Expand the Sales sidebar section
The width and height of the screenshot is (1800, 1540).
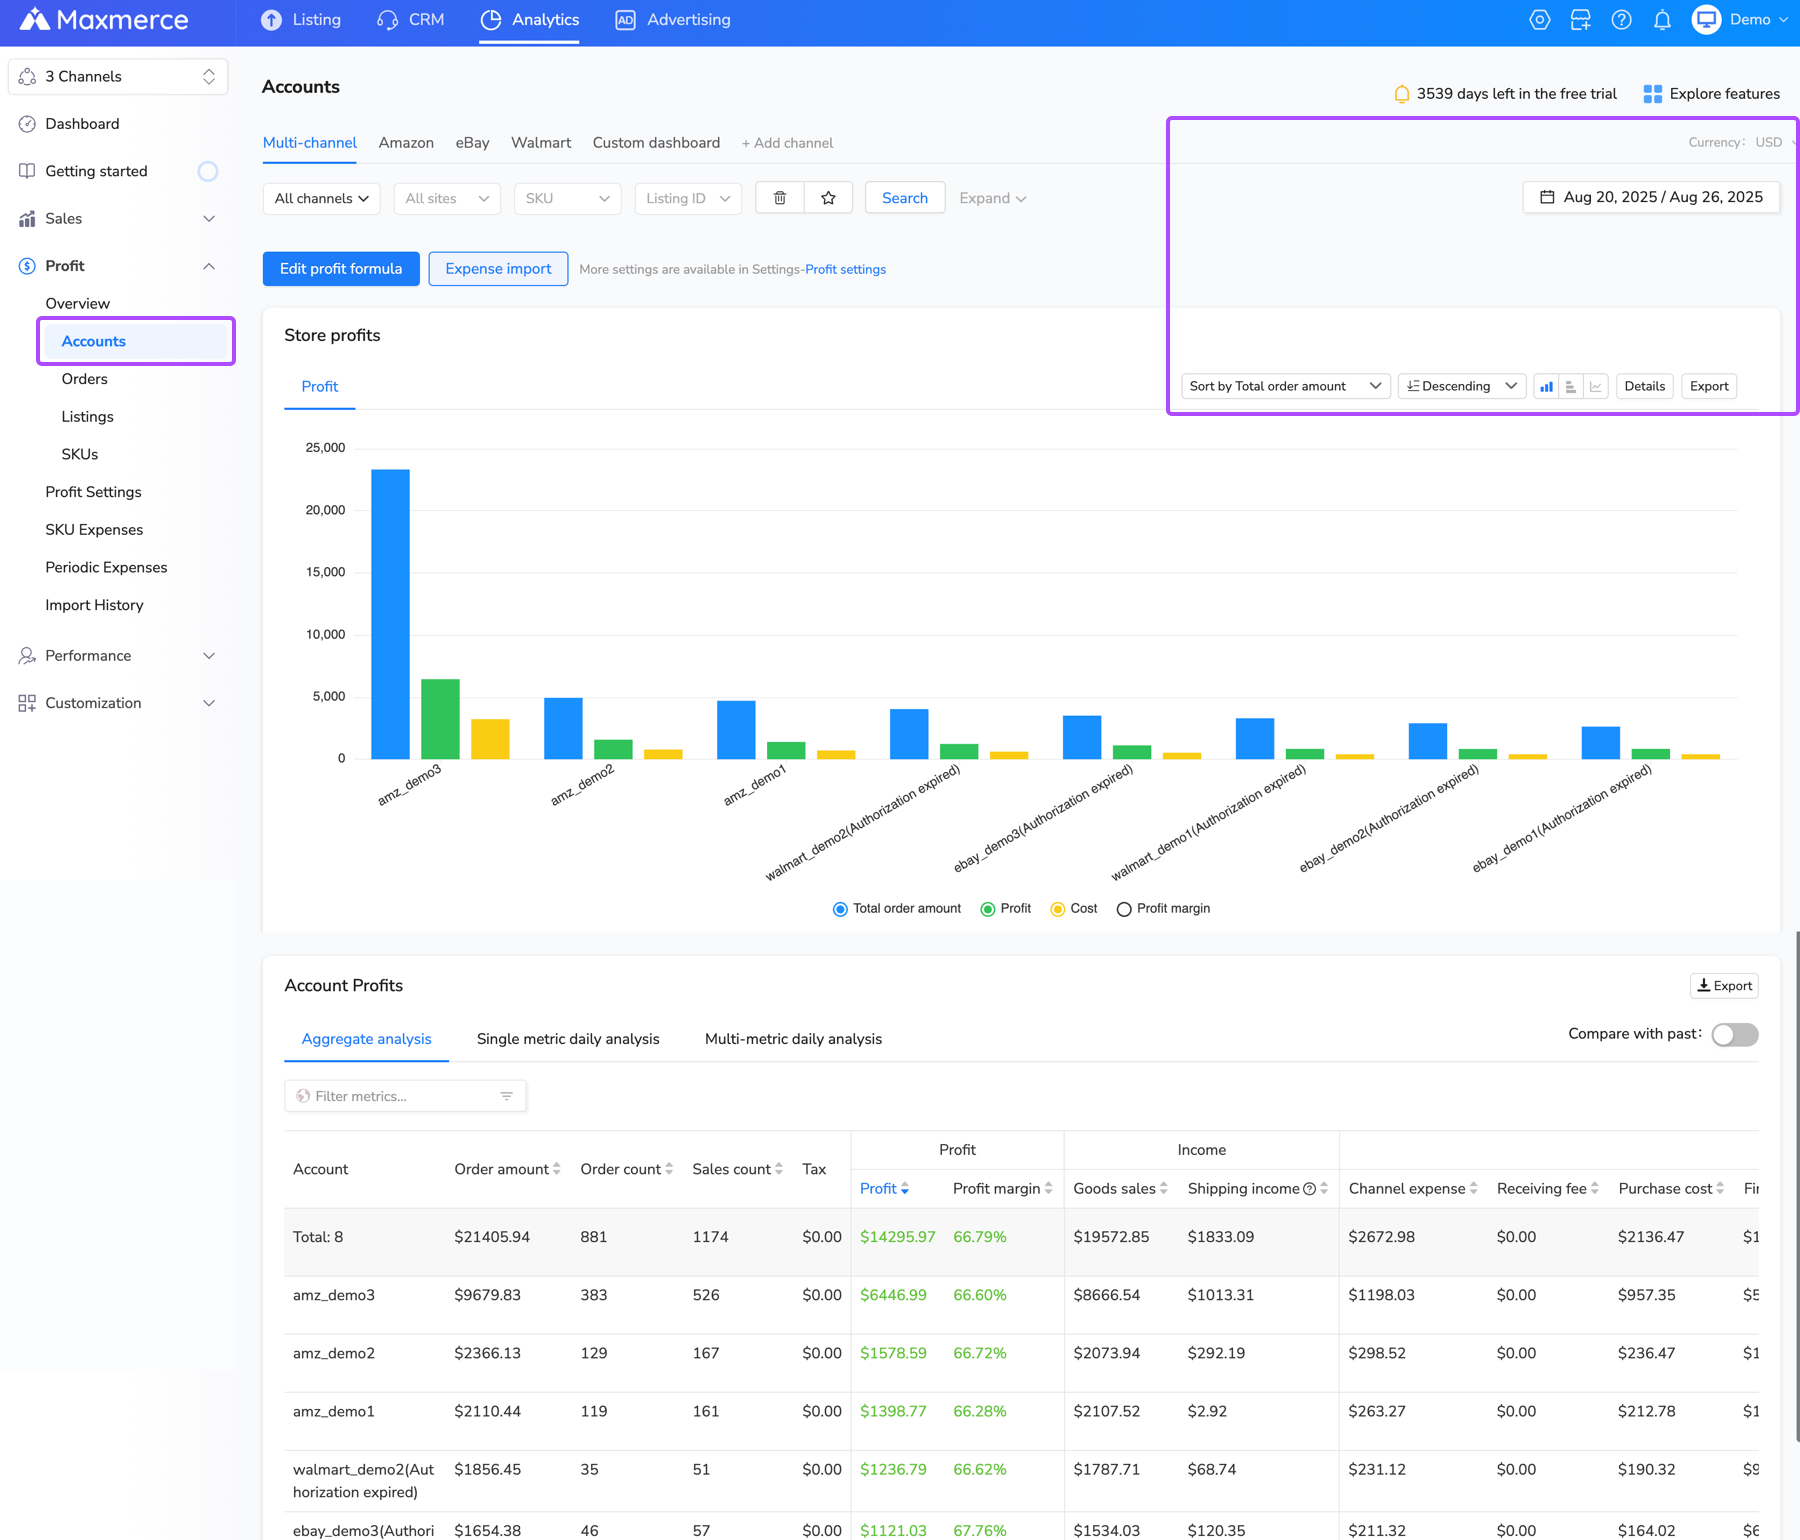117,219
